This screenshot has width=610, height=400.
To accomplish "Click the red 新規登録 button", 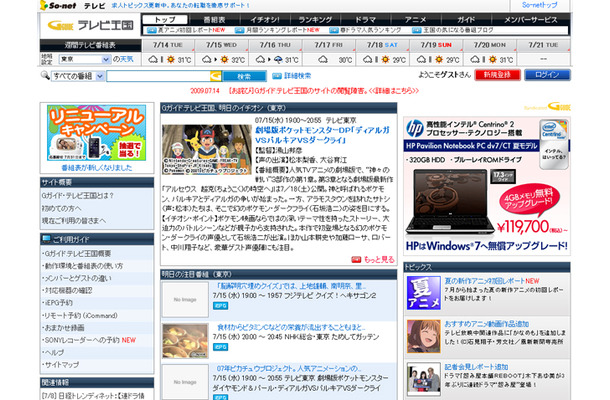I will tap(497, 75).
